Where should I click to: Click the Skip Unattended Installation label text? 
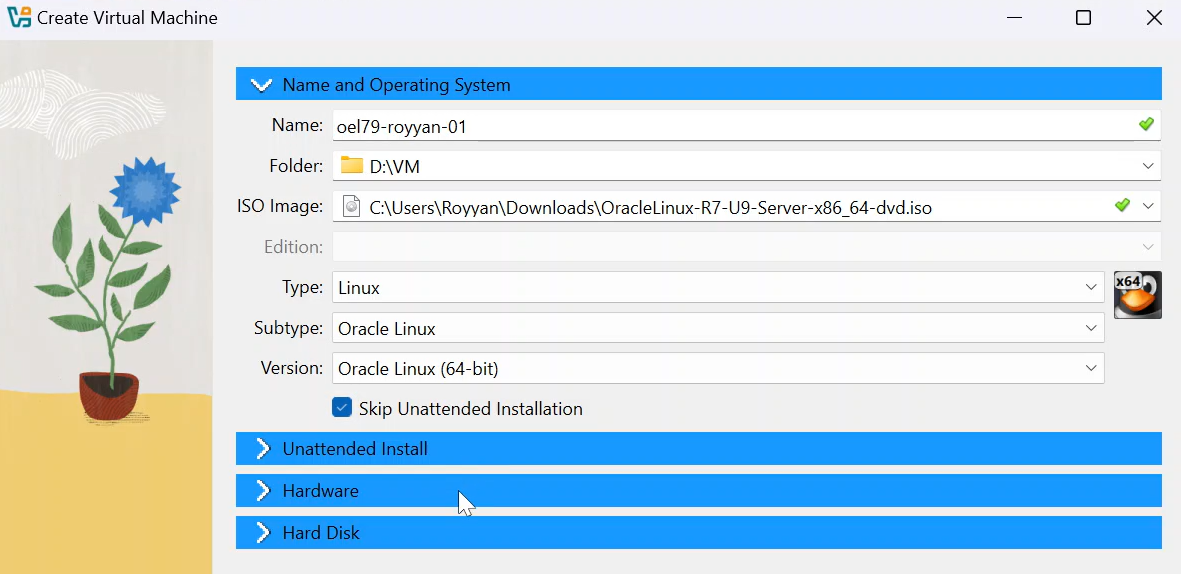click(470, 409)
